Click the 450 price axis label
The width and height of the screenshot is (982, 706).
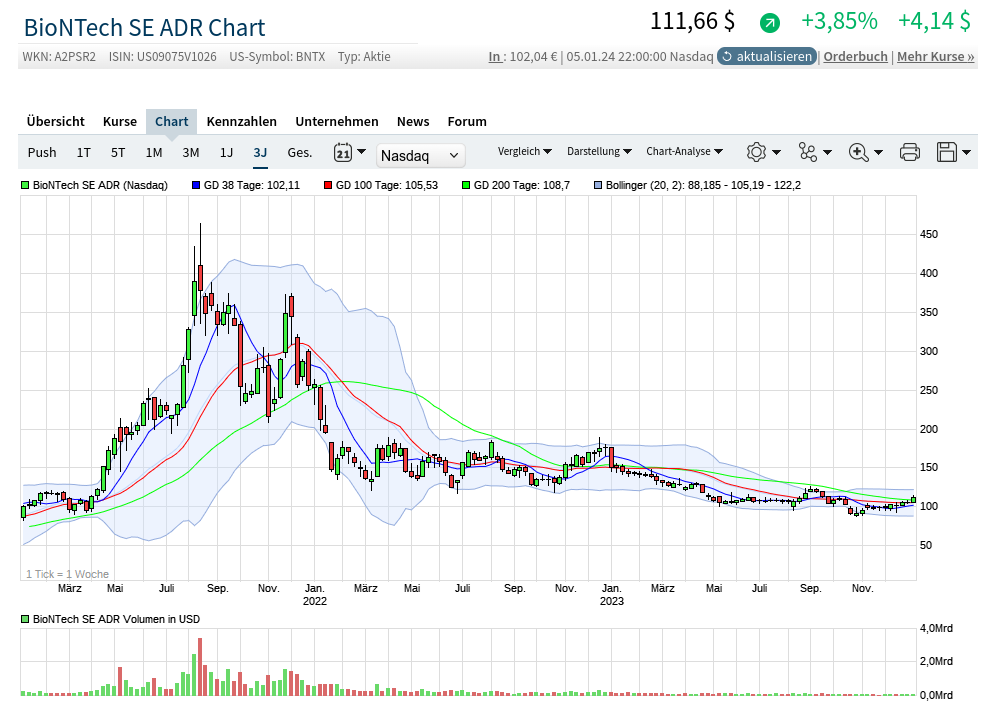click(x=929, y=234)
